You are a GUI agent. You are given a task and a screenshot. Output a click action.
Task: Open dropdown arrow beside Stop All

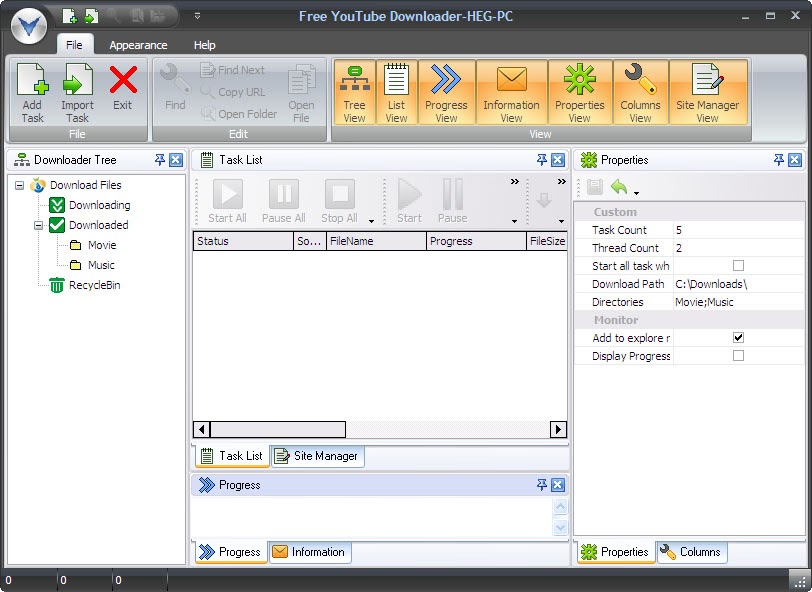[x=371, y=221]
